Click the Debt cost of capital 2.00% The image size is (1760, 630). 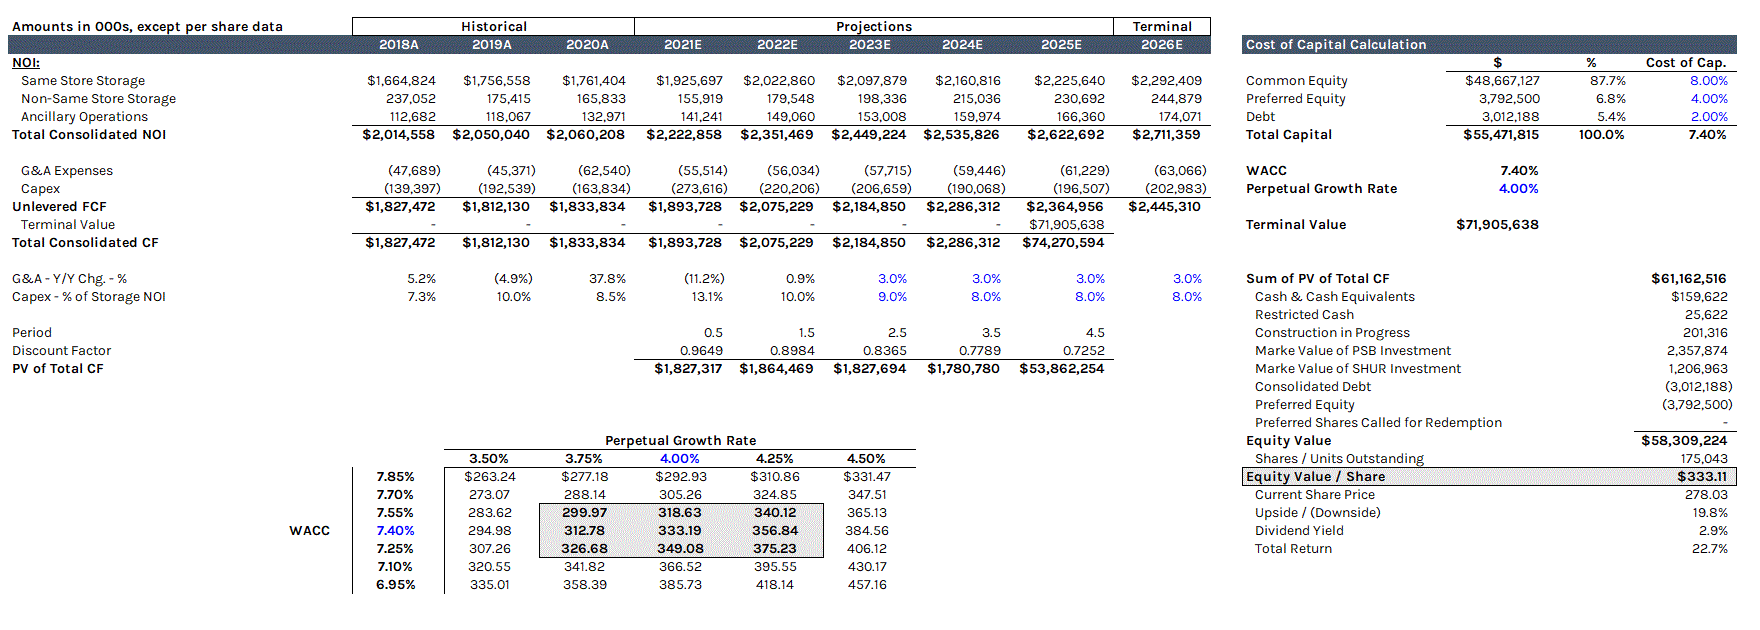click(x=1709, y=117)
